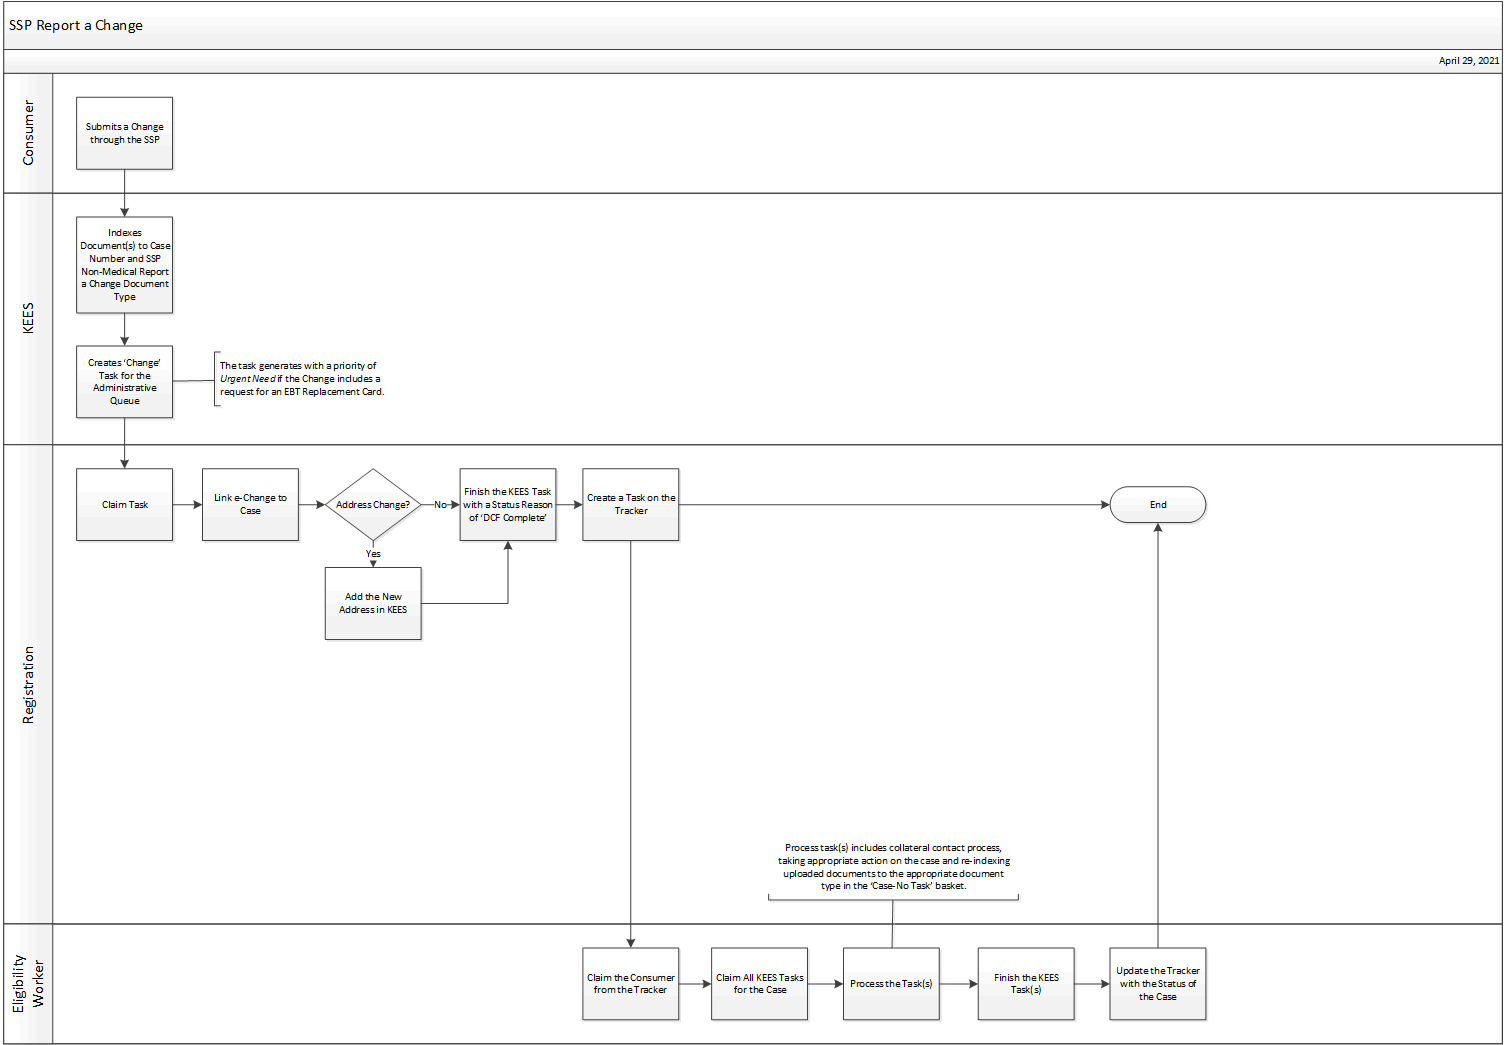Click the 'Indexes Document(s) to Case Number' box
This screenshot has height=1045, width=1506.
click(x=124, y=265)
